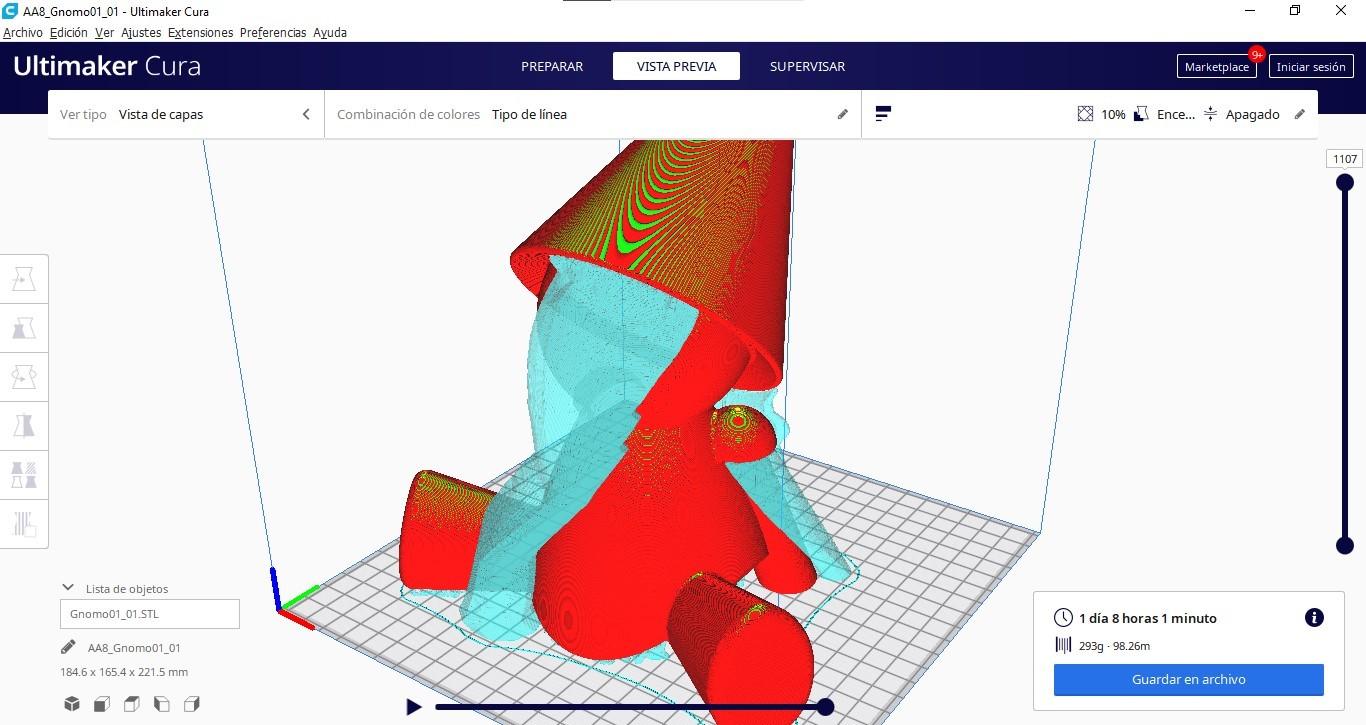Click Guardar en archivo button
Viewport: 1366px width, 725px height.
click(x=1189, y=680)
